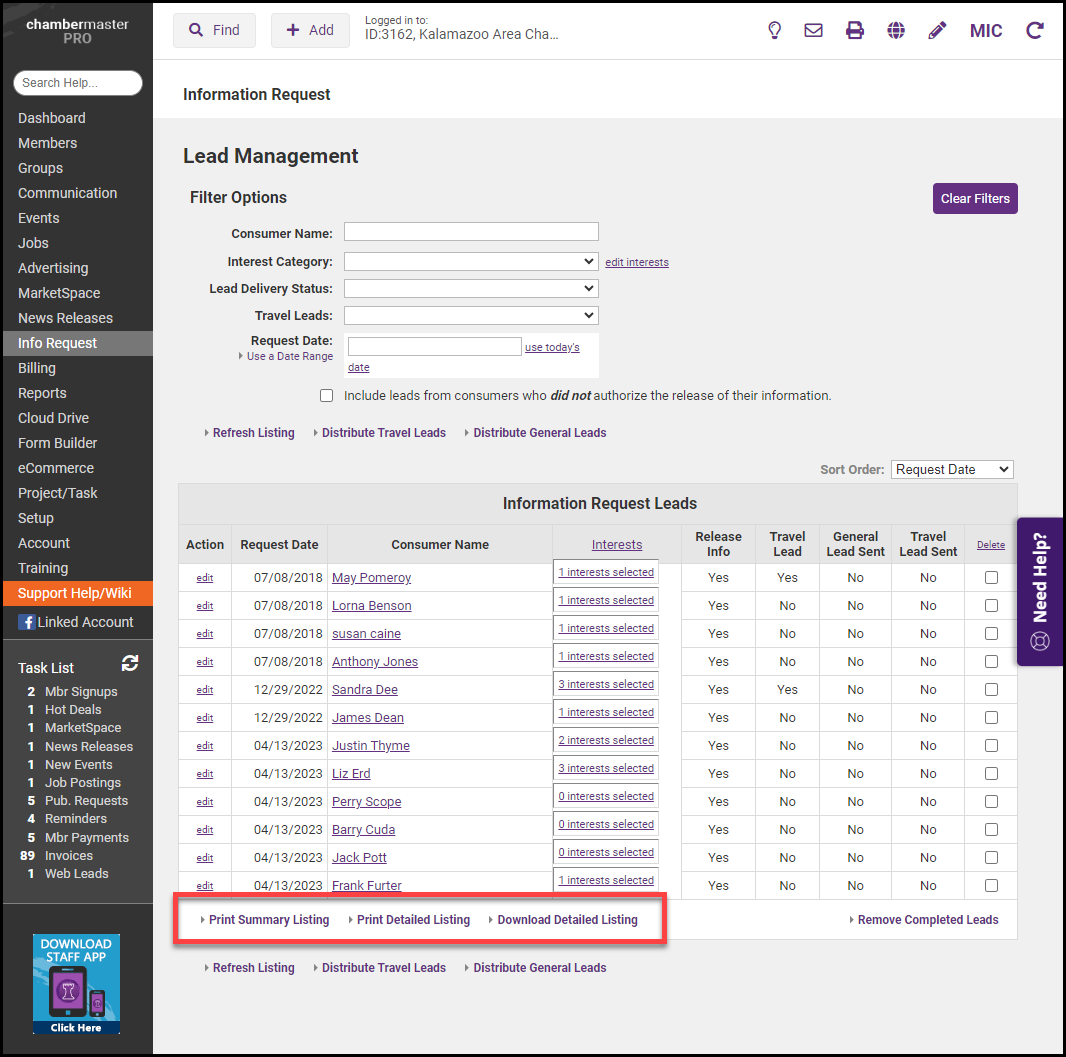Image resolution: width=1066 pixels, height=1057 pixels.
Task: Open the Interest Category dropdown
Action: coord(471,262)
